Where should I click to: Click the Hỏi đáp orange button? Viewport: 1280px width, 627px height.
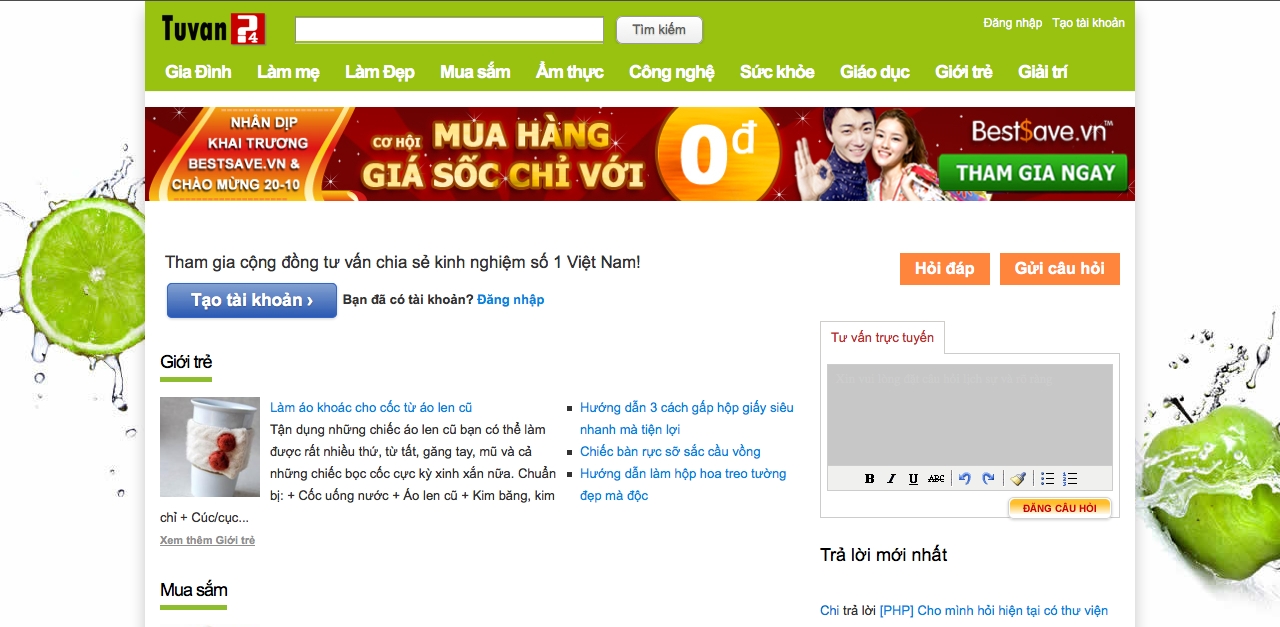[x=945, y=269]
